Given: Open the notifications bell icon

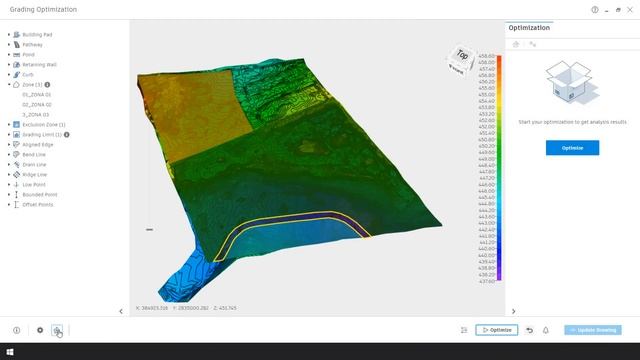Looking at the screenshot, I should pyautogui.click(x=546, y=330).
